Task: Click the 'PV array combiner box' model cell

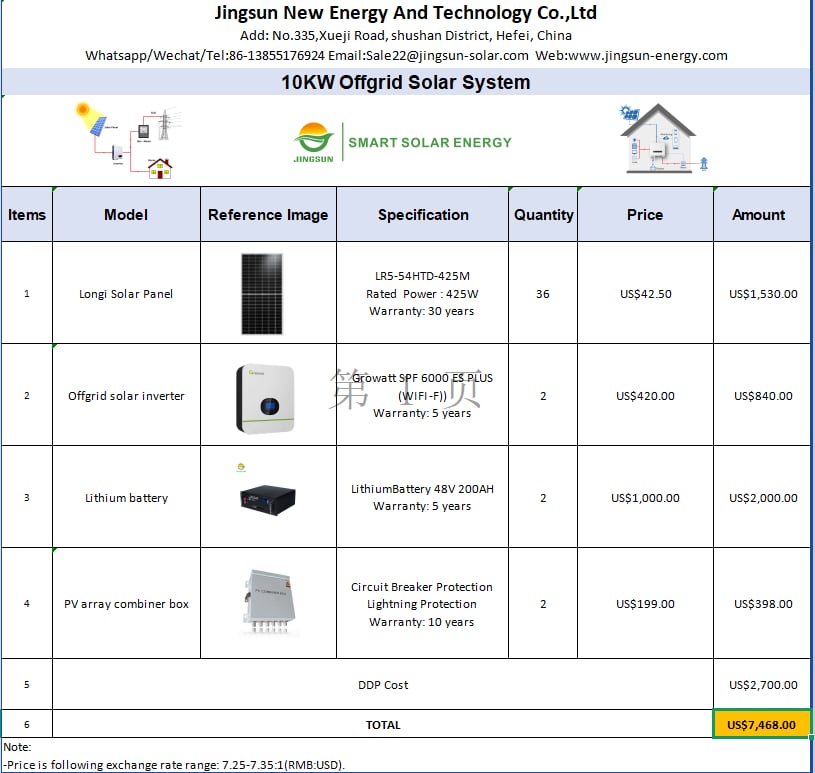Action: coord(126,603)
